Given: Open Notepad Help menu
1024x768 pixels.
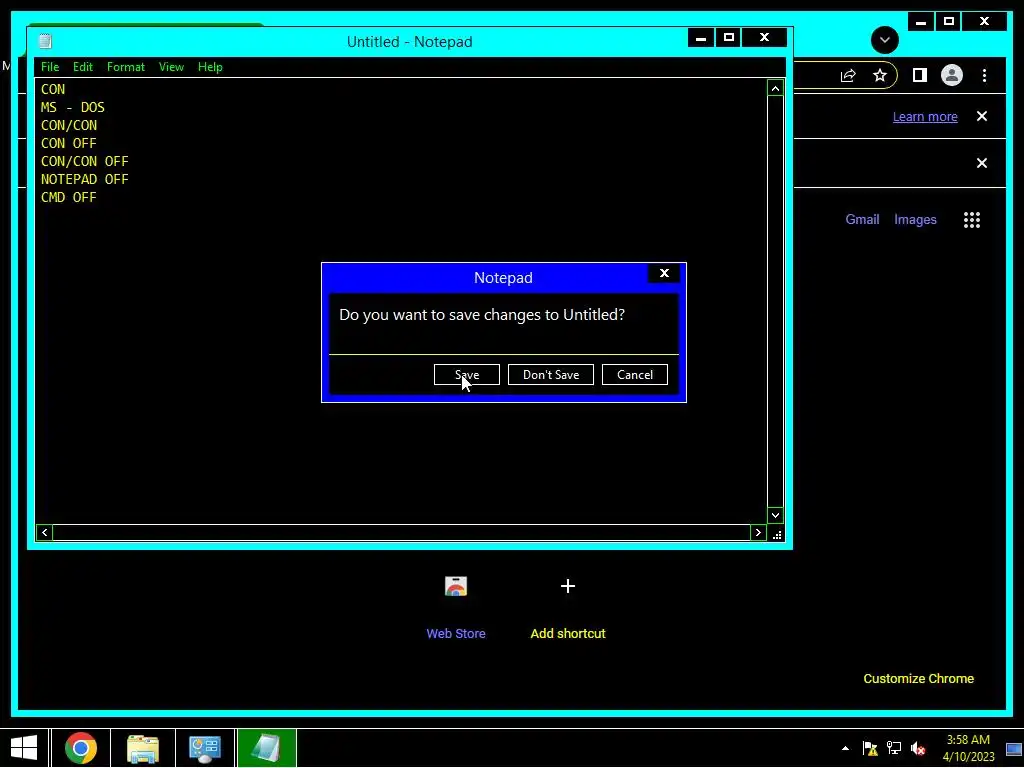Looking at the screenshot, I should [210, 67].
